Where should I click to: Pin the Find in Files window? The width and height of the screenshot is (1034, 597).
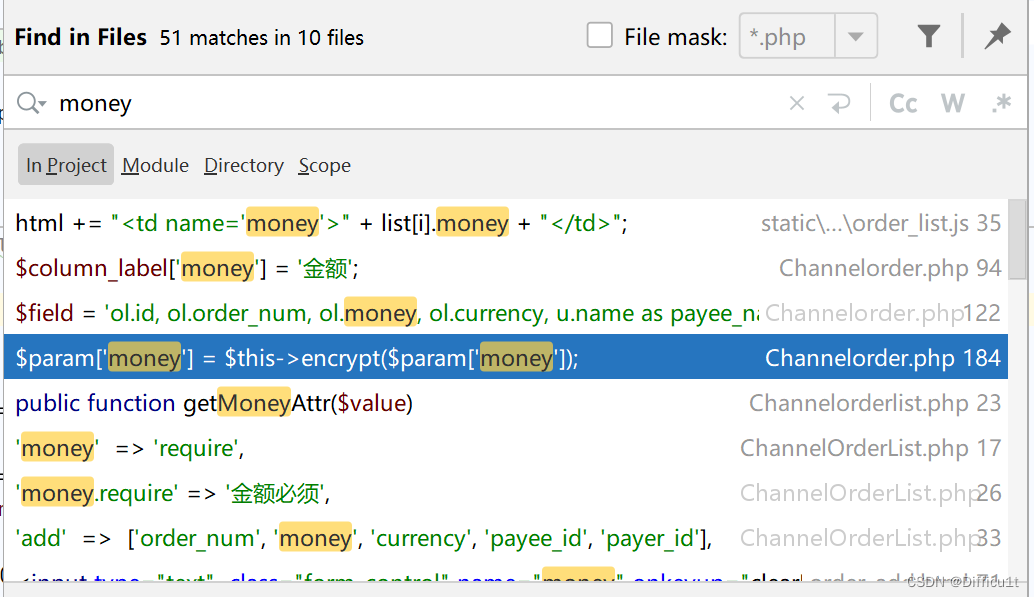[x=997, y=36]
